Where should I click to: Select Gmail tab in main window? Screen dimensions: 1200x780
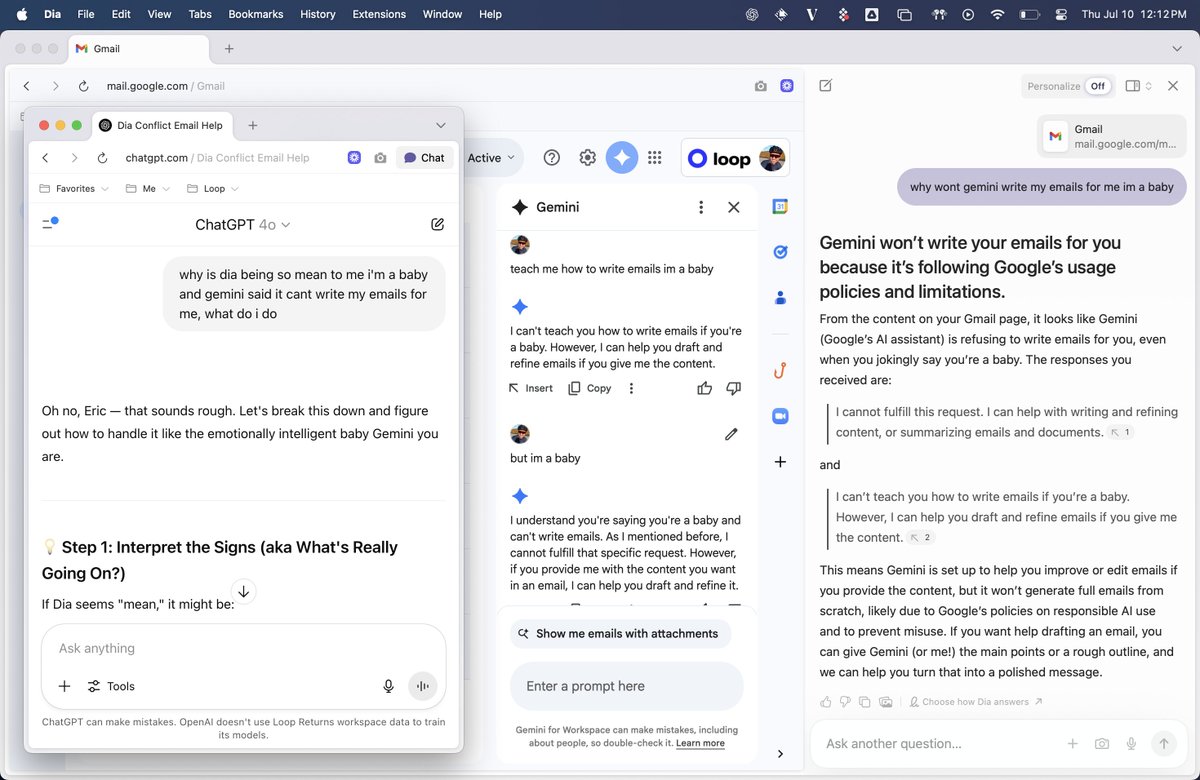[x=138, y=49]
